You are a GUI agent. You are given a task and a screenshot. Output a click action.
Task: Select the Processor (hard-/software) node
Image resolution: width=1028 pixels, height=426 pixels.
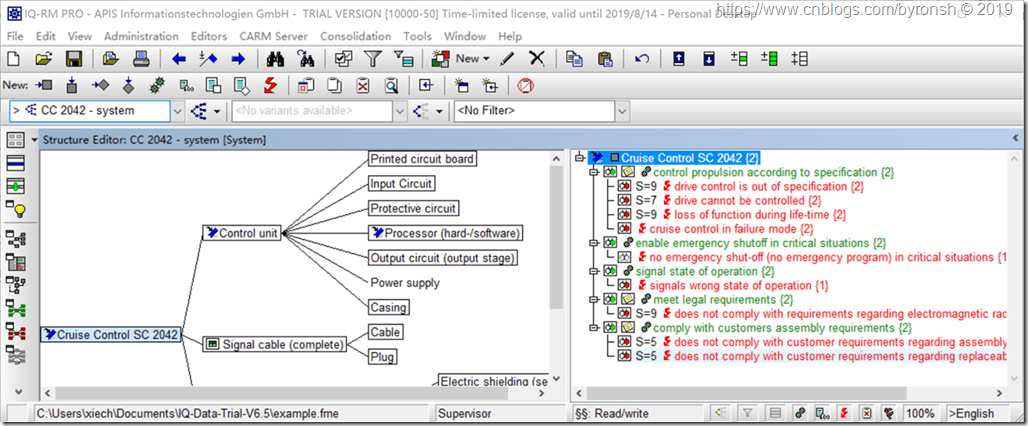[446, 233]
